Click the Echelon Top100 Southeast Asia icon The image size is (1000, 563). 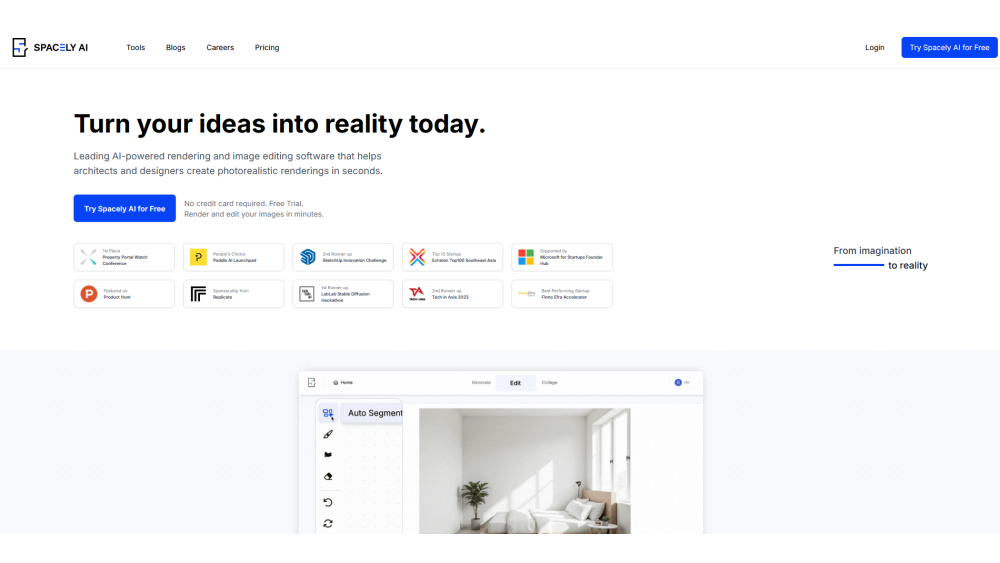pyautogui.click(x=417, y=257)
